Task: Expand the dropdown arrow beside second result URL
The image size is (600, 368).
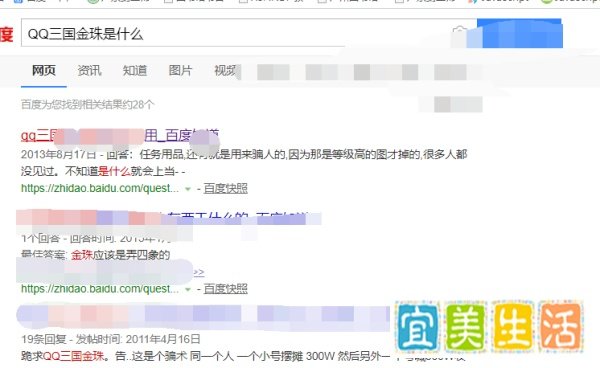Action: tap(188, 289)
